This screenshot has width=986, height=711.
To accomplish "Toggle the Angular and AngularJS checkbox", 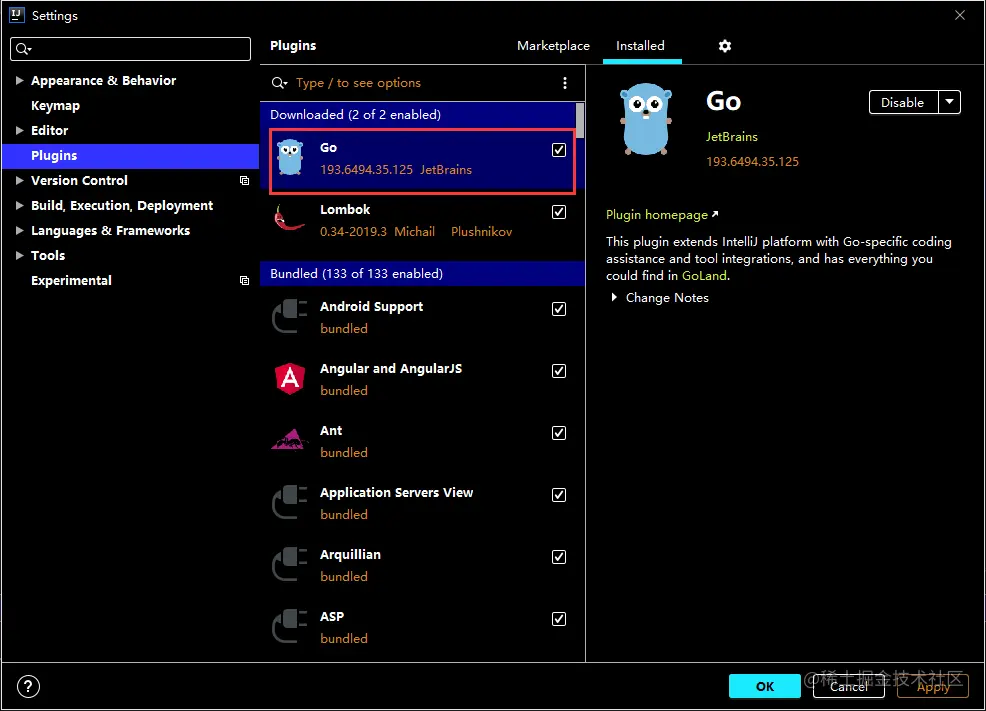I will (x=558, y=371).
